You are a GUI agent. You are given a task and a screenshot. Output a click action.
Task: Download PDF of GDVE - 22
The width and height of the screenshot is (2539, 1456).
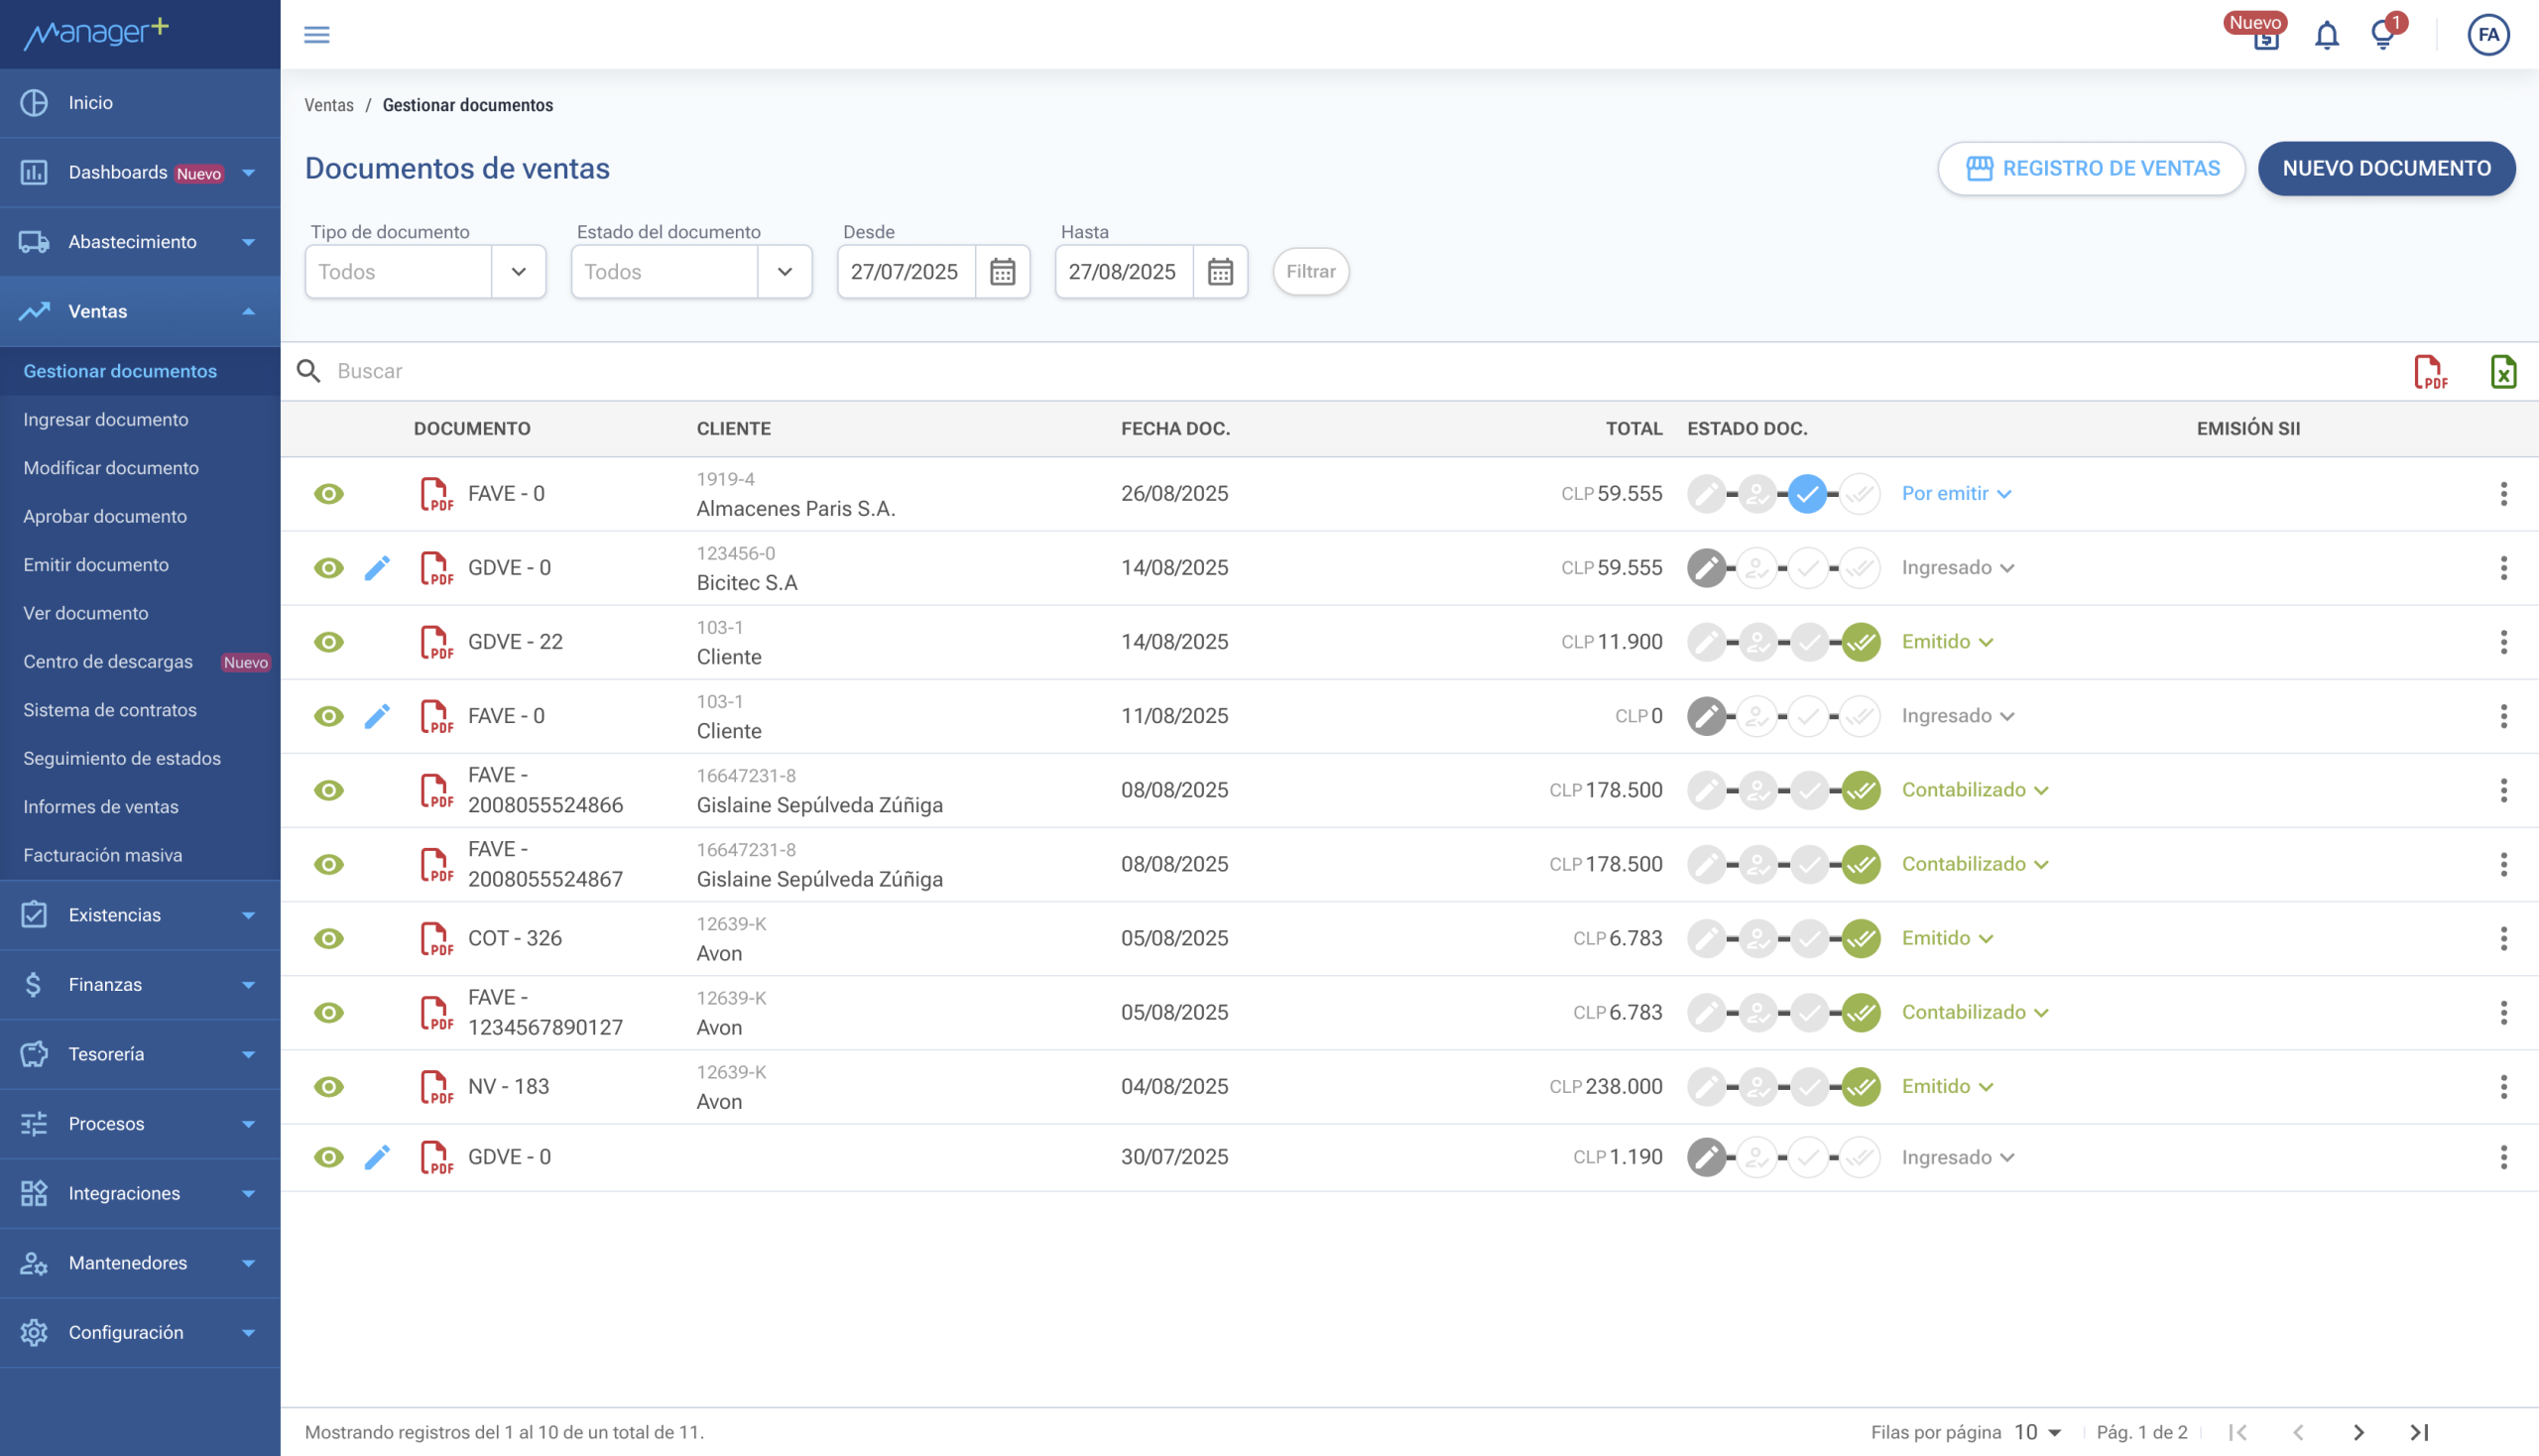point(436,642)
